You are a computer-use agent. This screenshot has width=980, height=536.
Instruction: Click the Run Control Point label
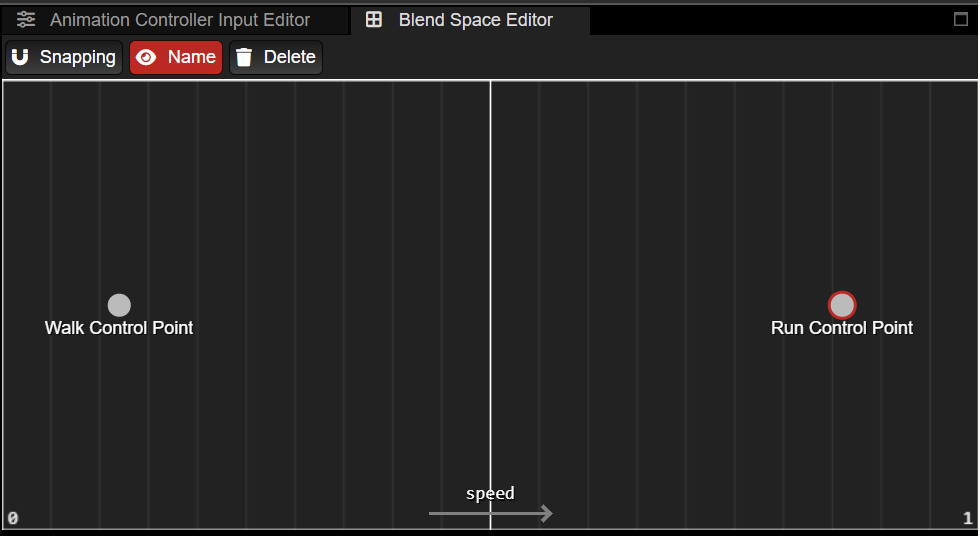tap(842, 328)
